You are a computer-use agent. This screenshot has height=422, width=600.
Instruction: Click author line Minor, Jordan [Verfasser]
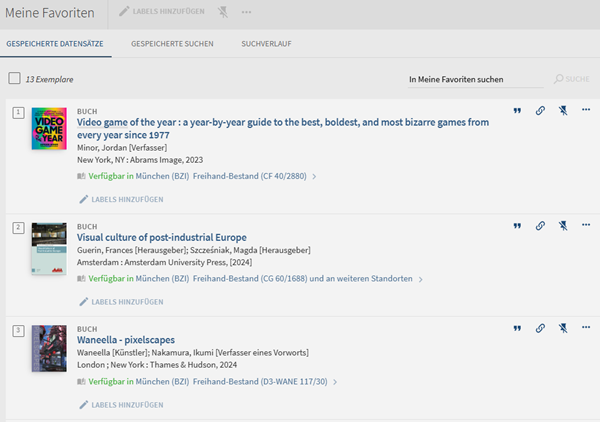(x=122, y=148)
